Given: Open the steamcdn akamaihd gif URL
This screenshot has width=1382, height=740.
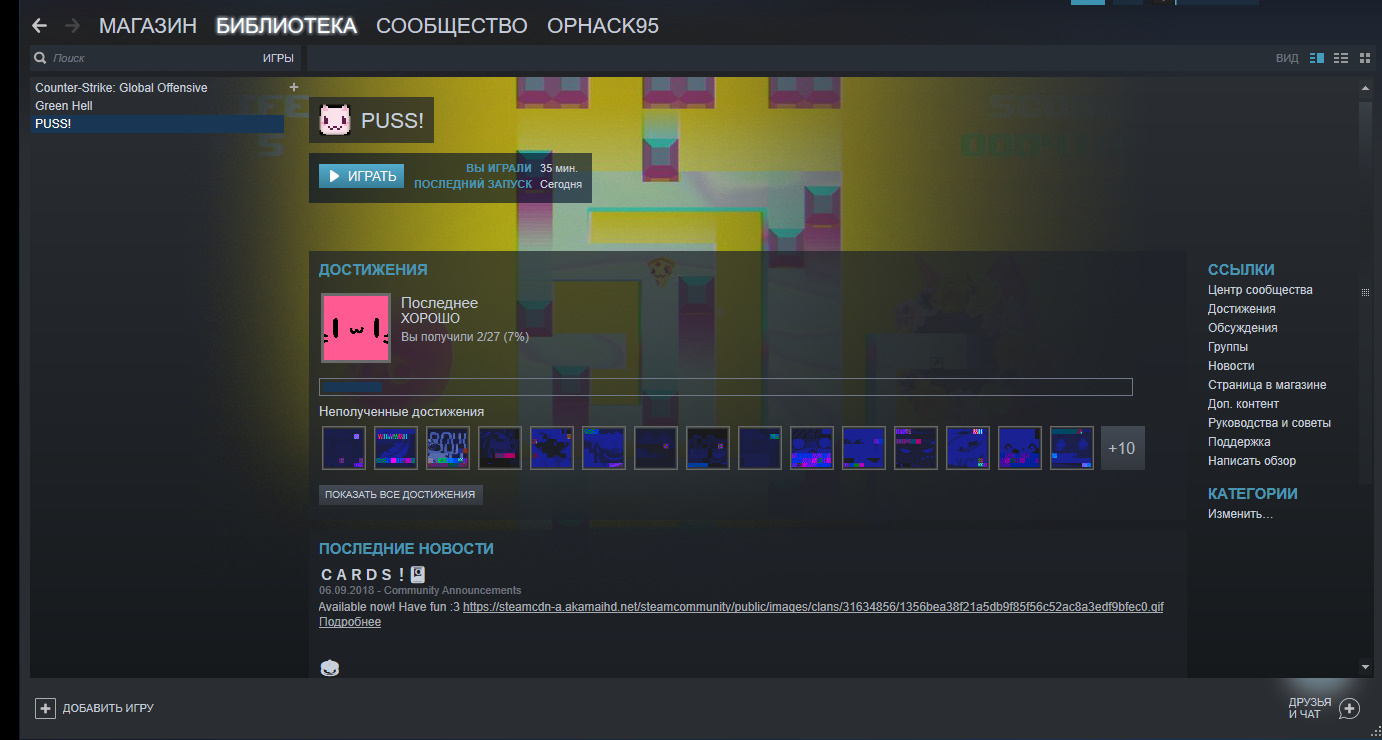Looking at the screenshot, I should pos(813,607).
